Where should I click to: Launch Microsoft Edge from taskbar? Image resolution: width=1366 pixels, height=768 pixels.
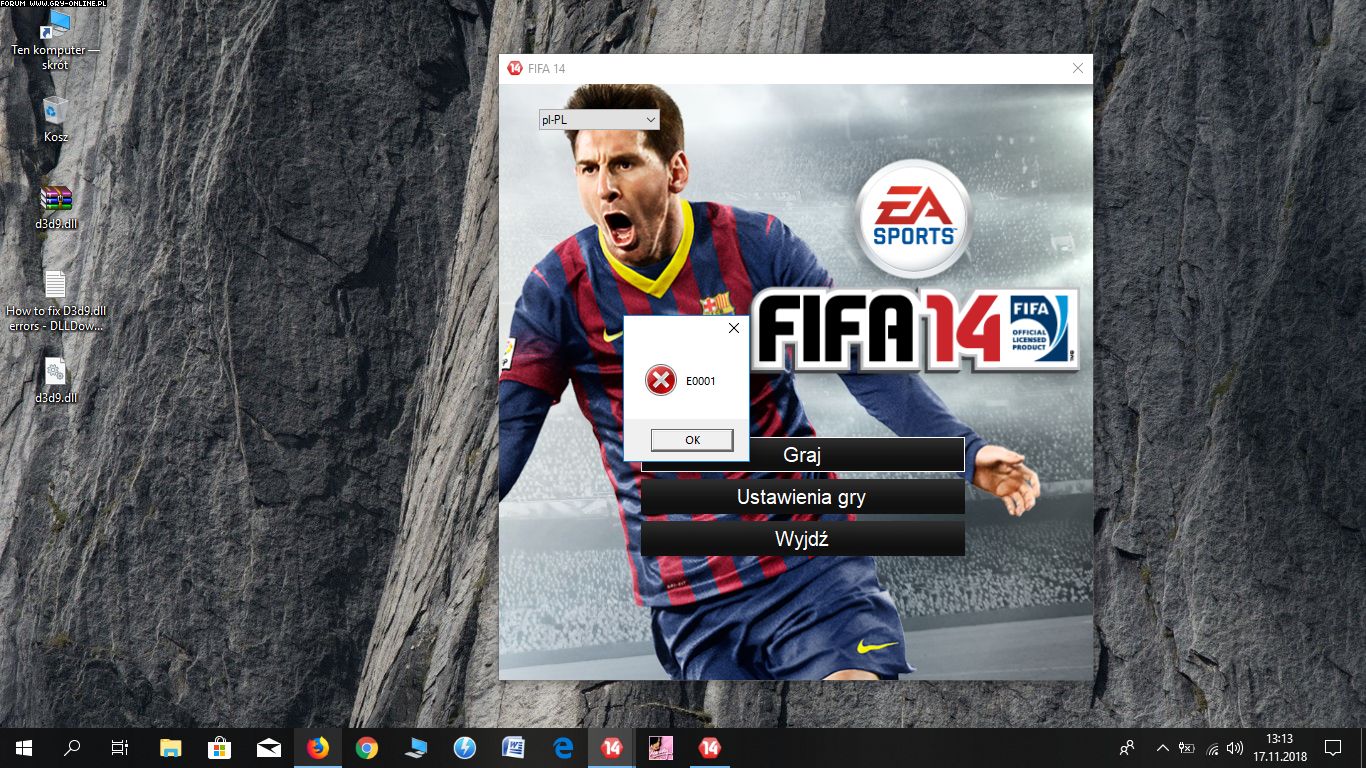click(562, 748)
